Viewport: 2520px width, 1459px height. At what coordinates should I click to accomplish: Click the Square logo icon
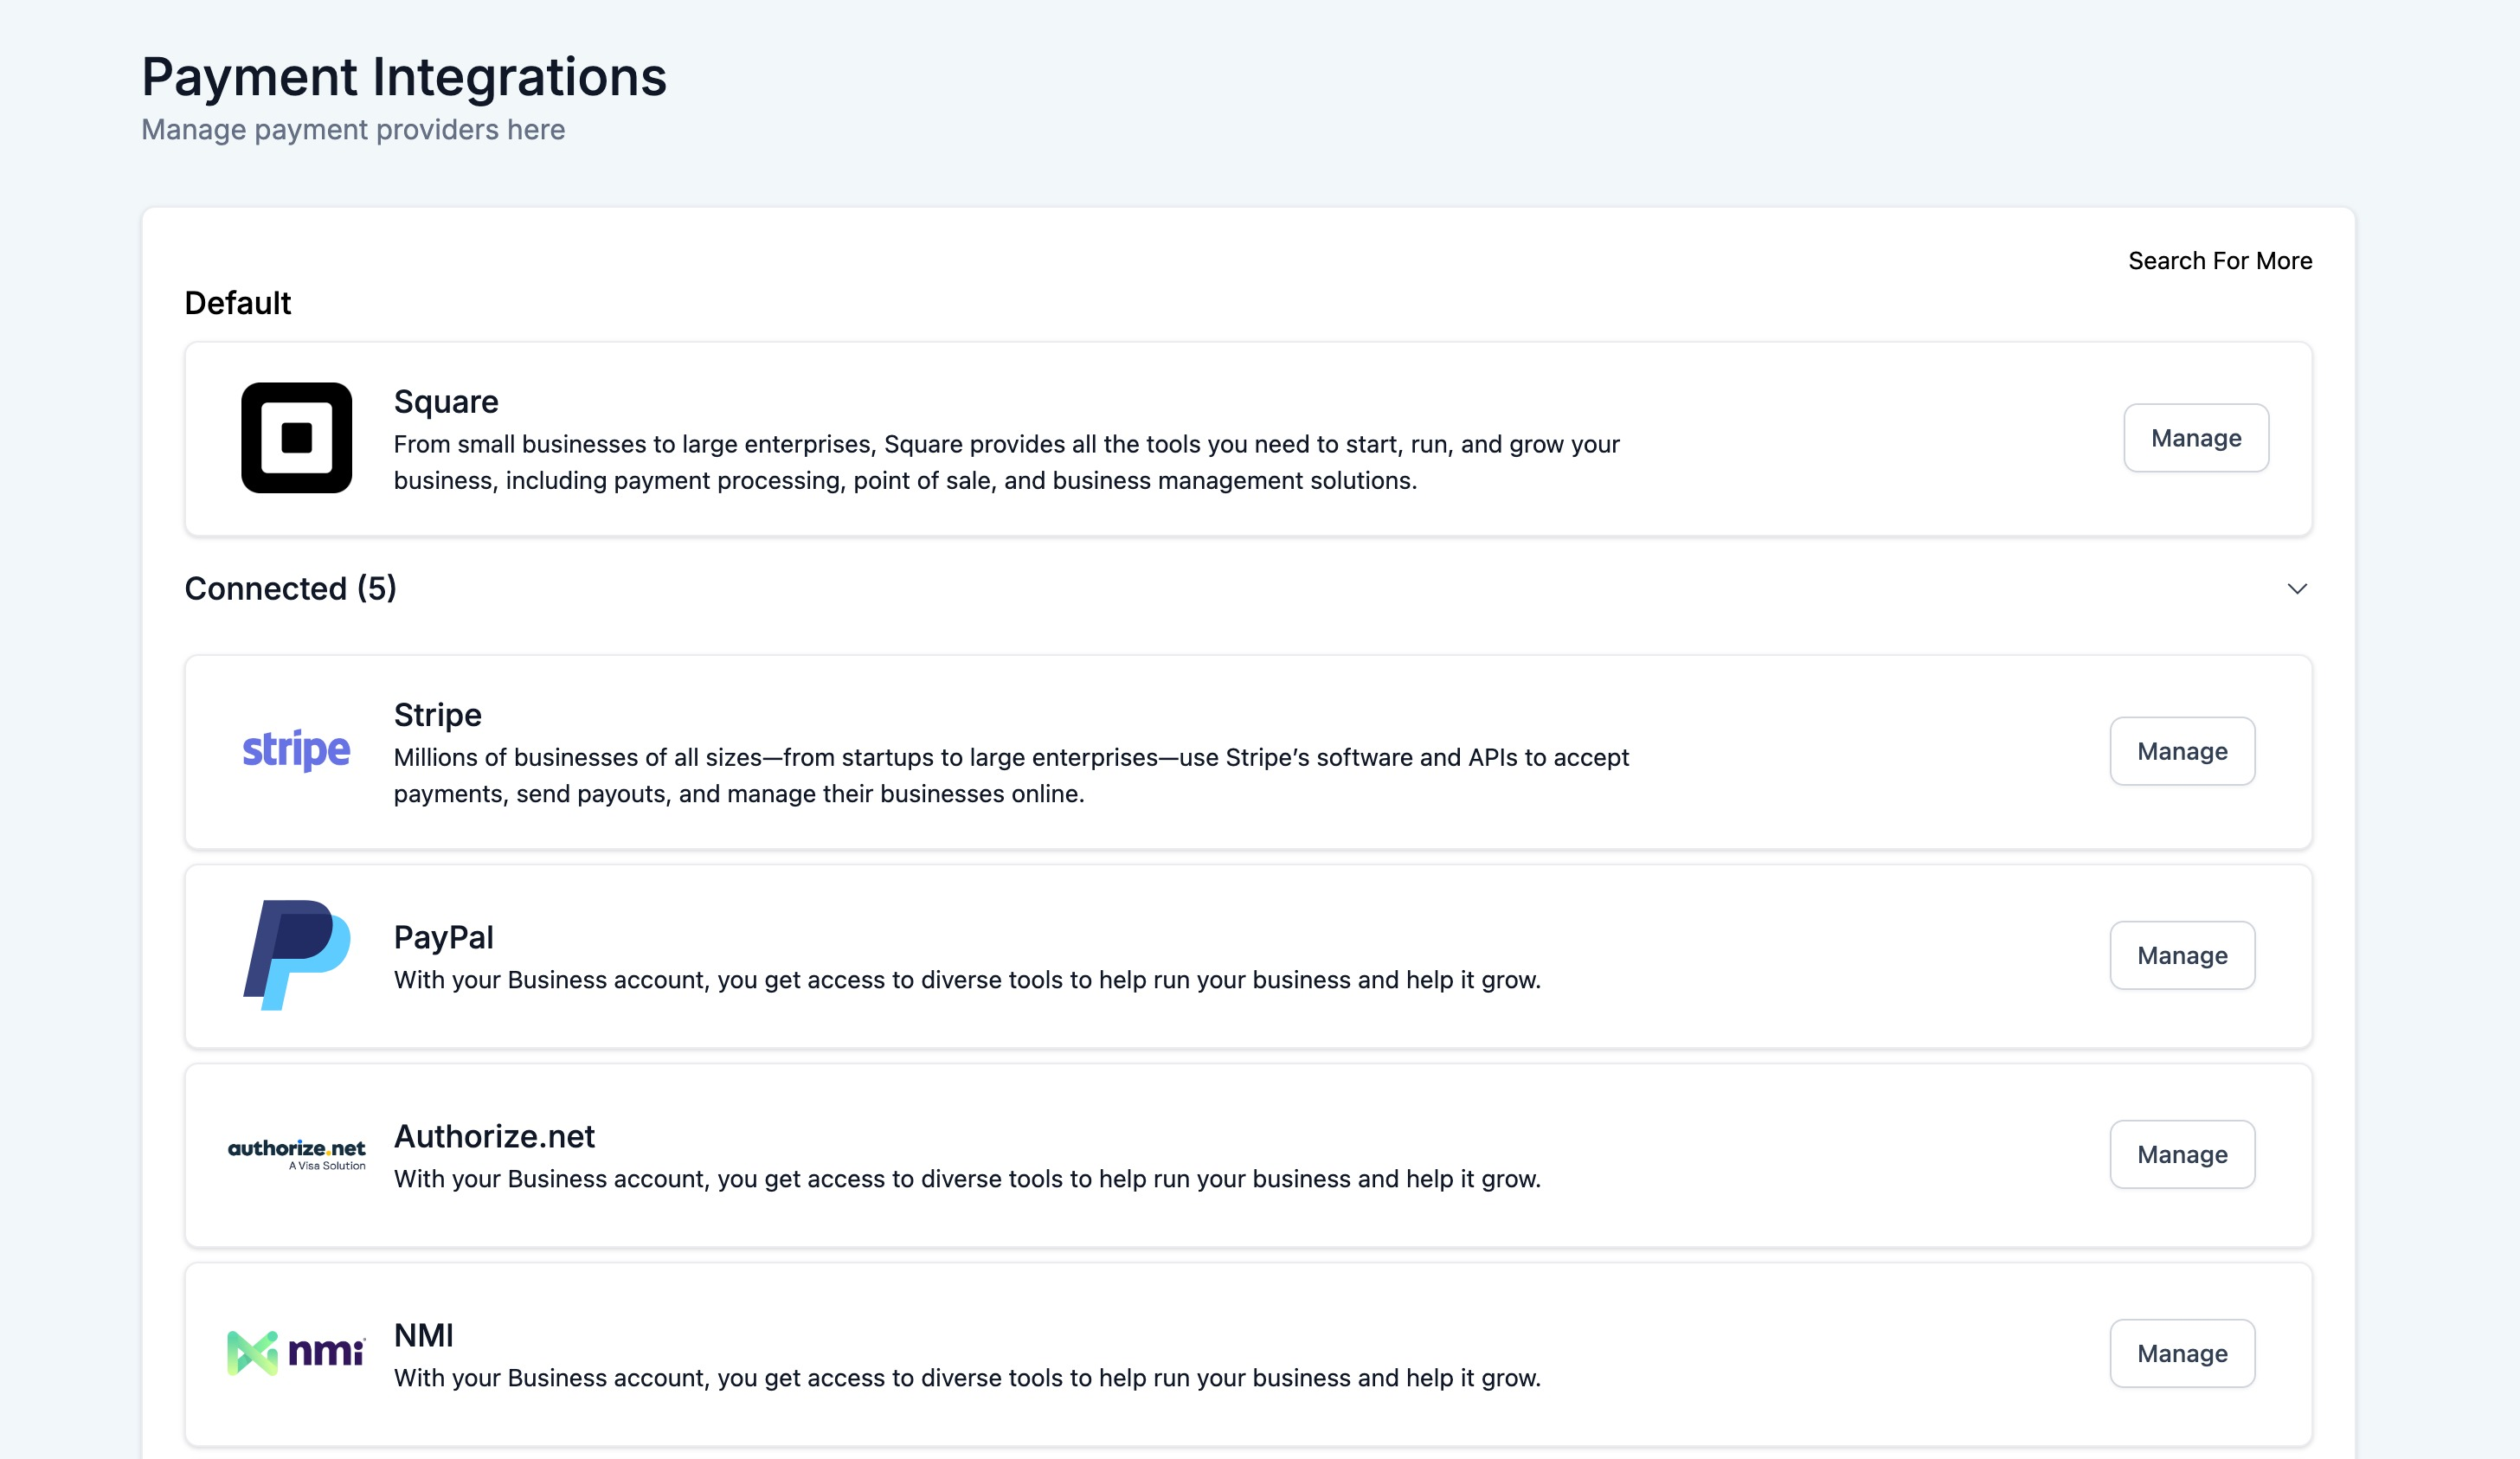tap(296, 438)
